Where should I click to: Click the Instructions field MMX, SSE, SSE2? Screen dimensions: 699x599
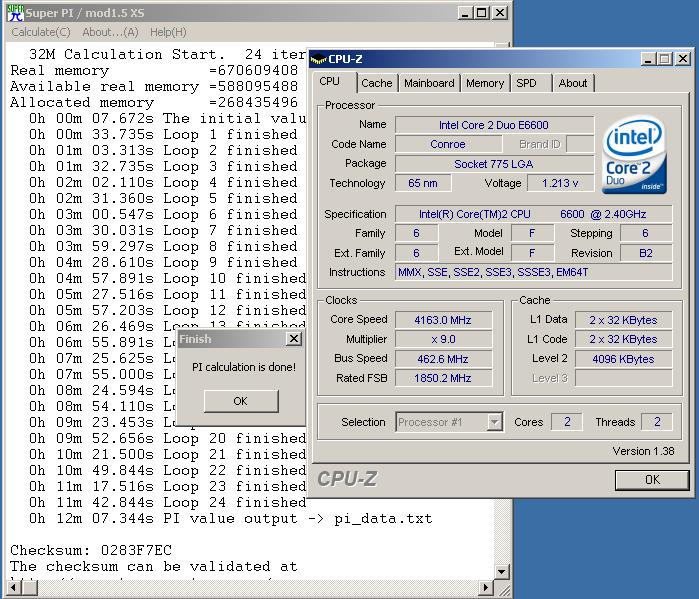[x=534, y=272]
